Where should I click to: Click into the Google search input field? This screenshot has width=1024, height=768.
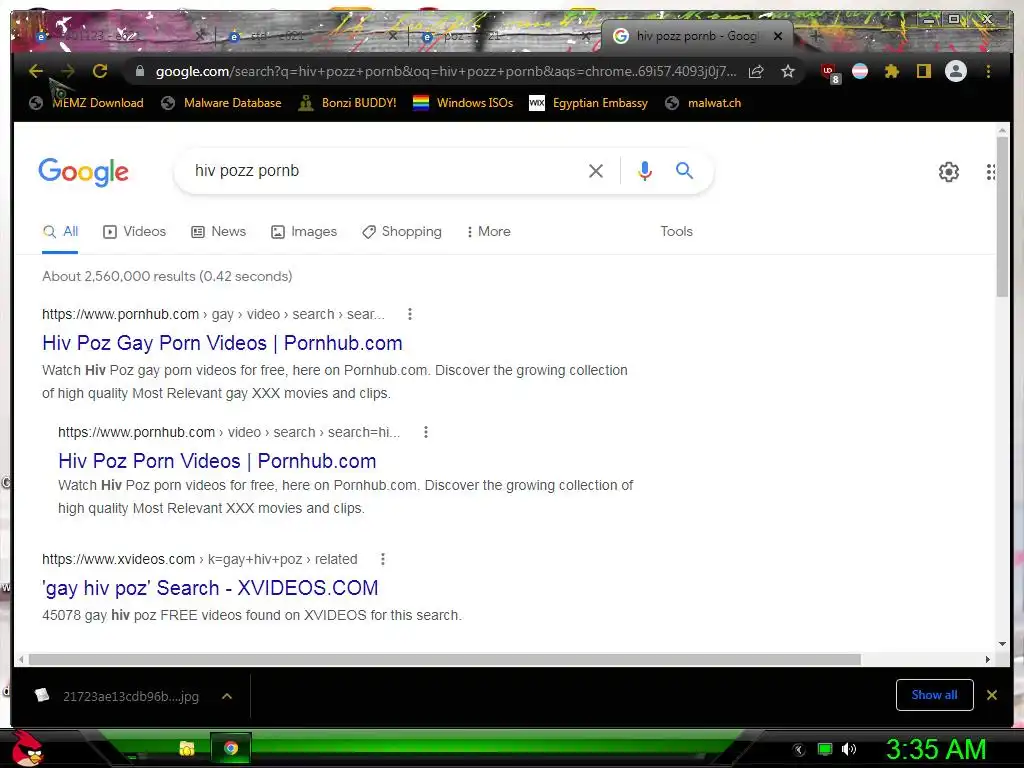[385, 171]
